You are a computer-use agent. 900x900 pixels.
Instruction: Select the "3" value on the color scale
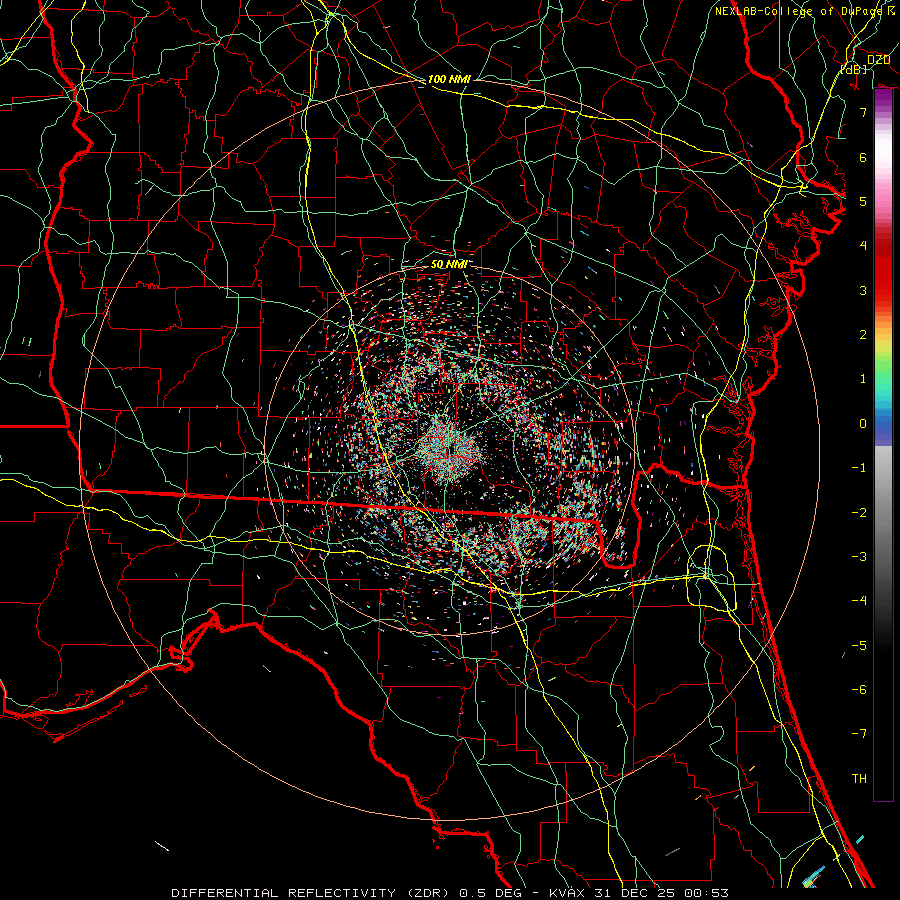pos(863,290)
